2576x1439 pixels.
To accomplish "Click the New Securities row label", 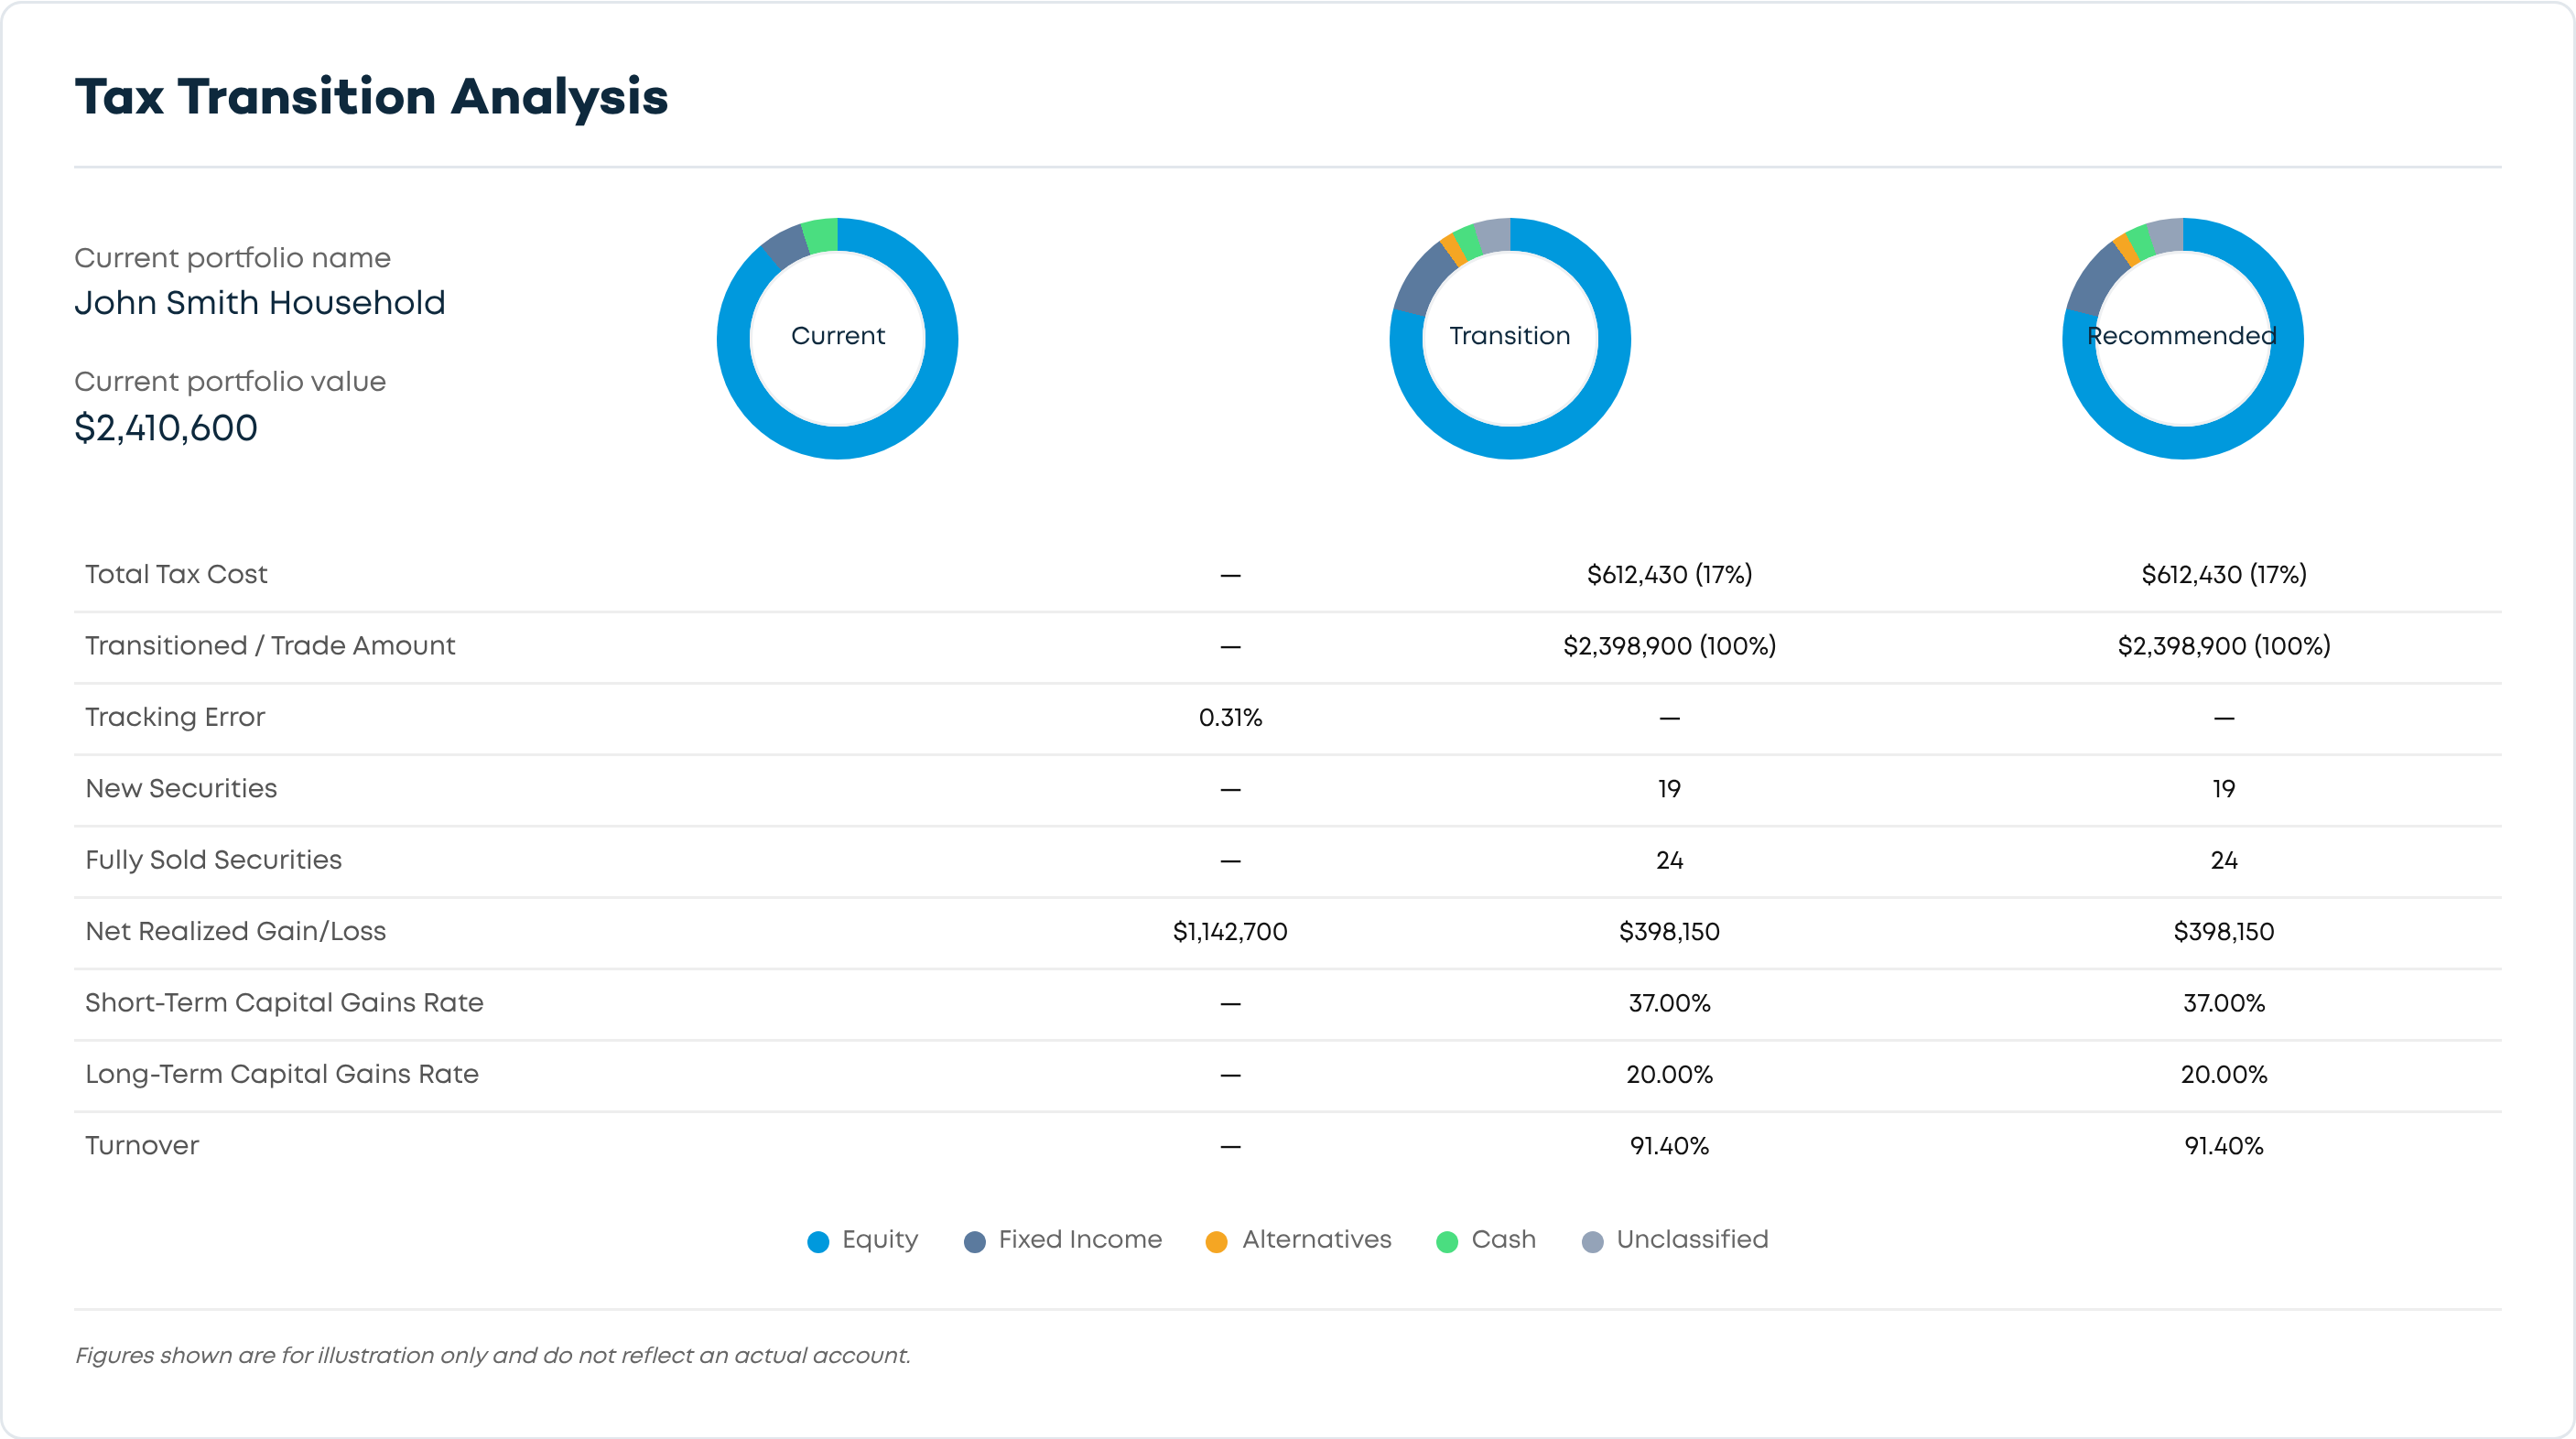I will tap(181, 788).
